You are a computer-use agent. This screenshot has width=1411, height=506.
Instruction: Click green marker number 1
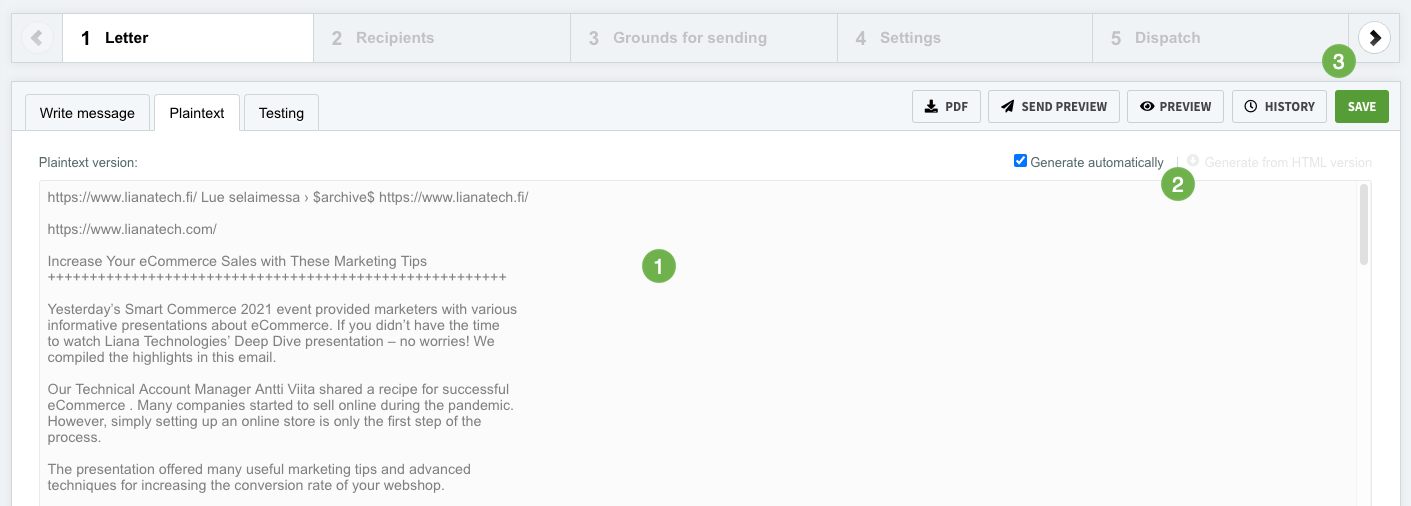pyautogui.click(x=659, y=266)
